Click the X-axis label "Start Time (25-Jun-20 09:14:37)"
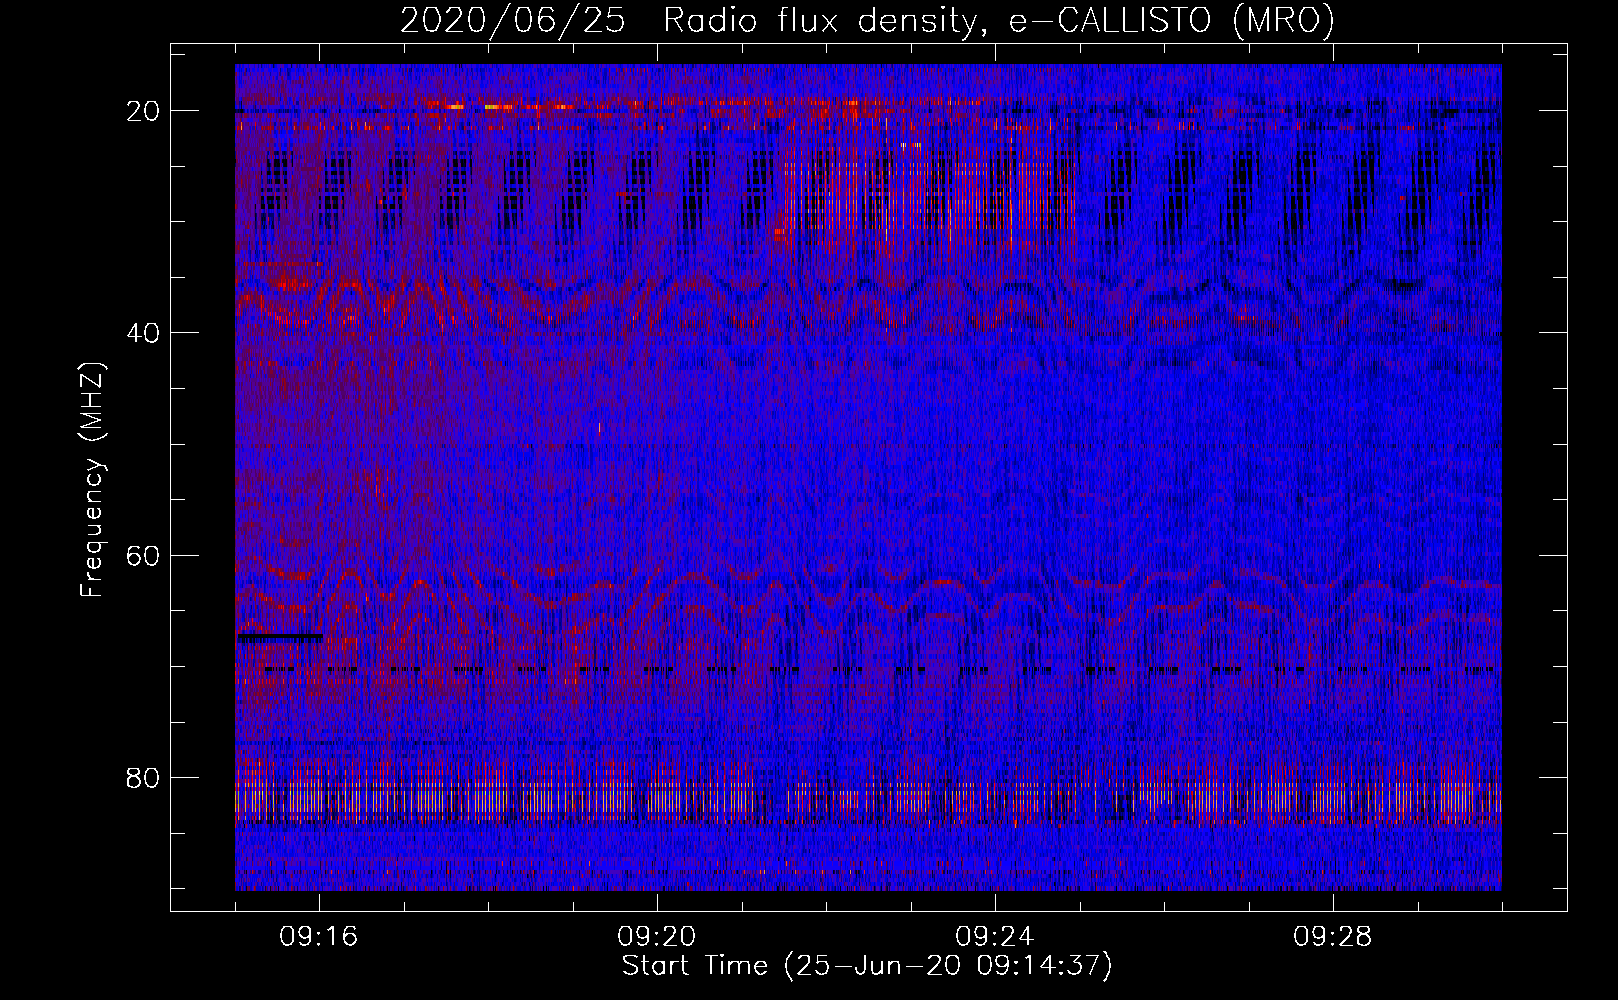Image resolution: width=1618 pixels, height=1000 pixels. [867, 966]
